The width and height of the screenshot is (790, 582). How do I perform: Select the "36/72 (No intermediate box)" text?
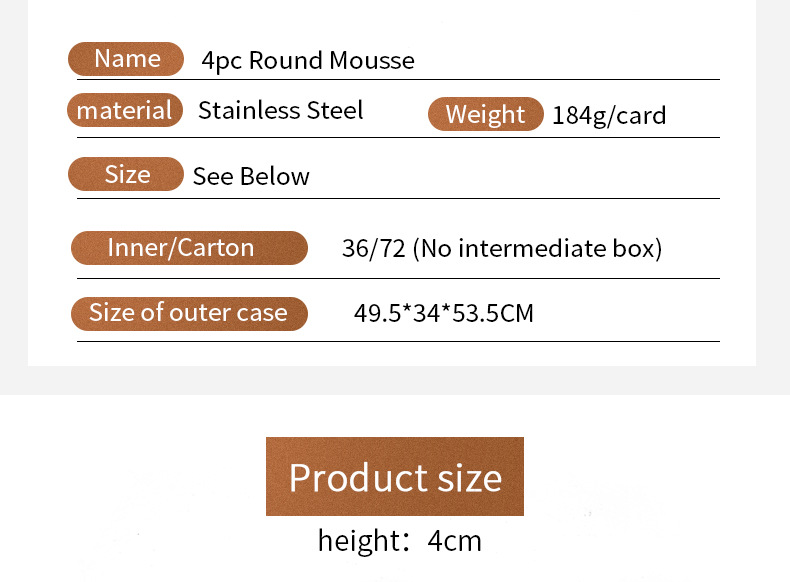point(501,248)
